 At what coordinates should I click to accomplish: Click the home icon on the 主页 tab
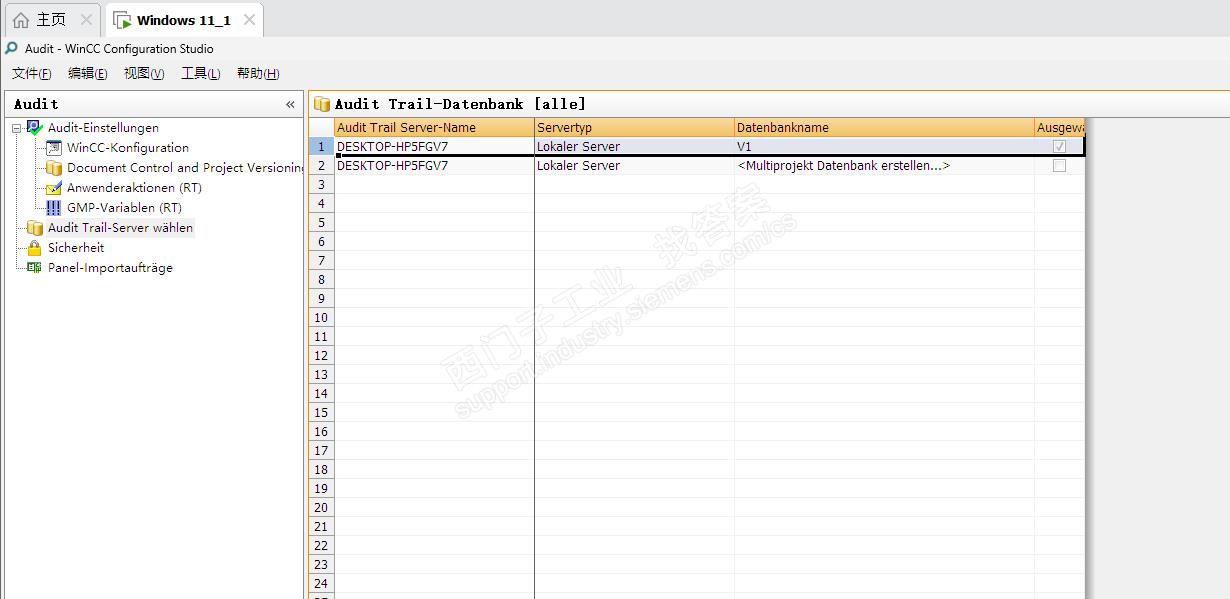(21, 20)
